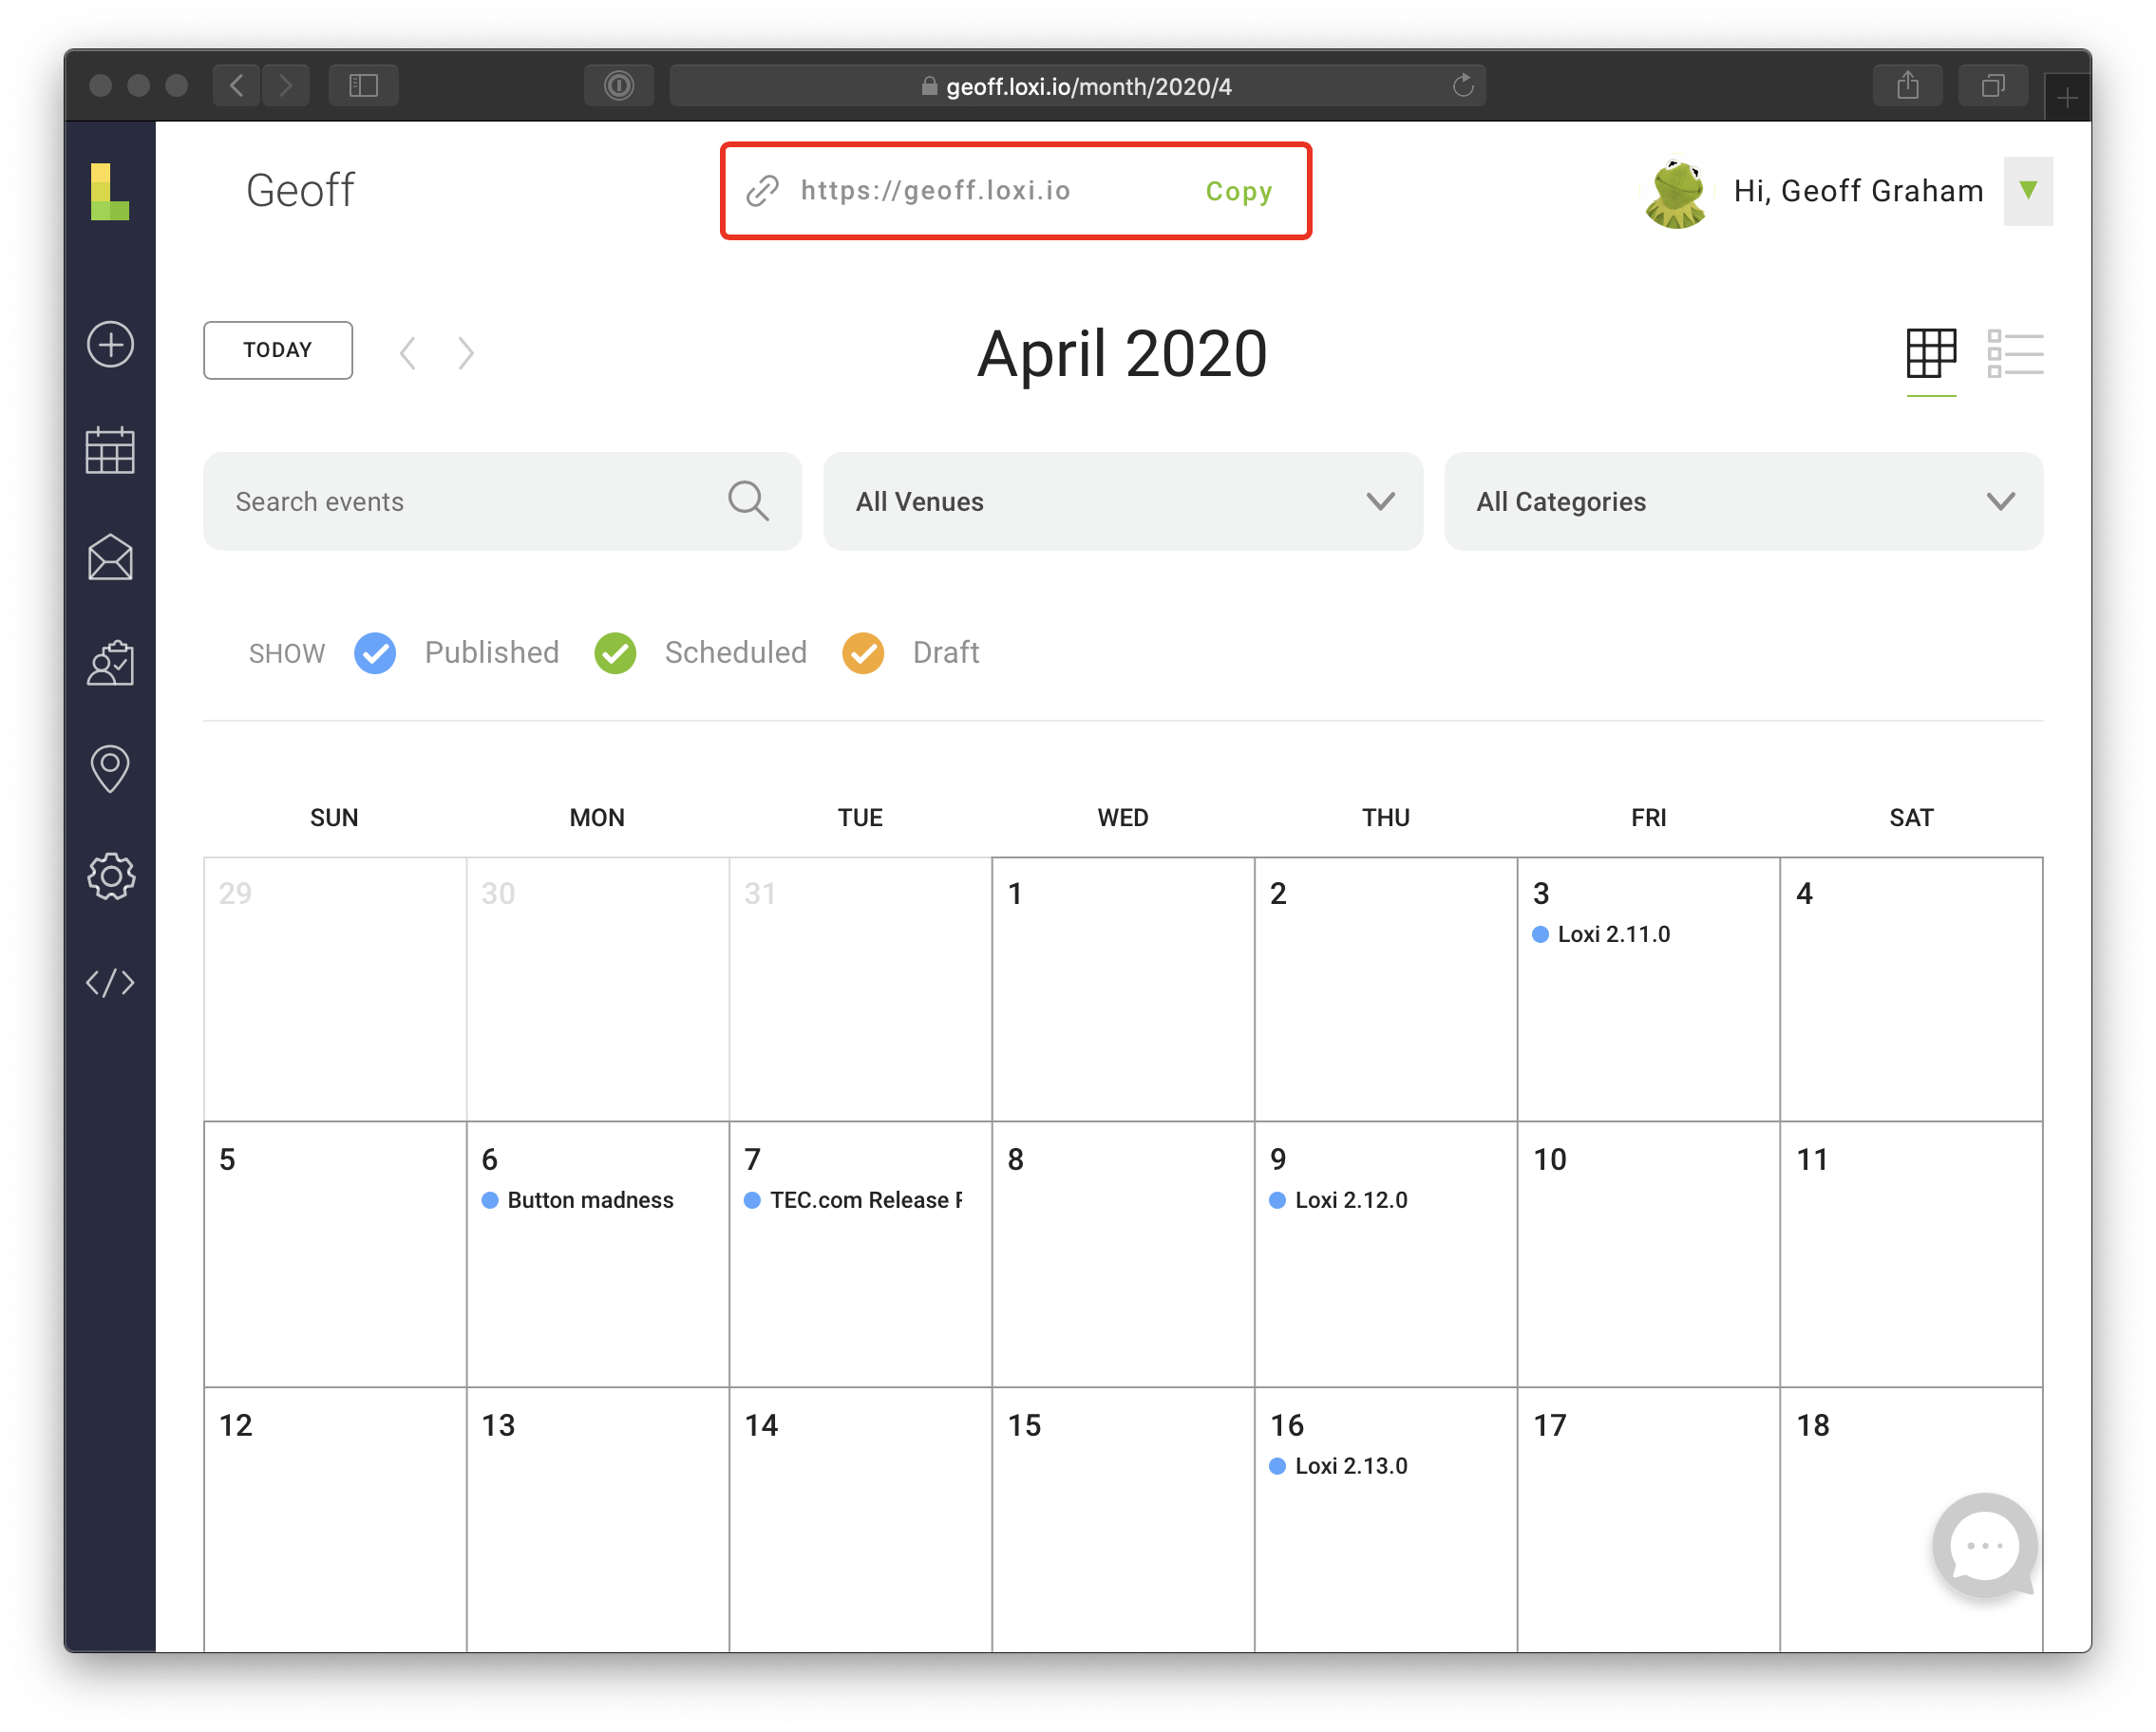Screen dimensions: 2156x1732
Task: Expand the All Venues dropdown
Action: point(1123,501)
